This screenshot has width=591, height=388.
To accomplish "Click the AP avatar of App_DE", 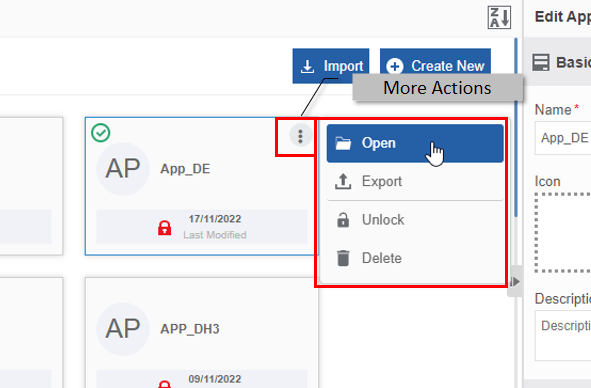I will [x=123, y=169].
